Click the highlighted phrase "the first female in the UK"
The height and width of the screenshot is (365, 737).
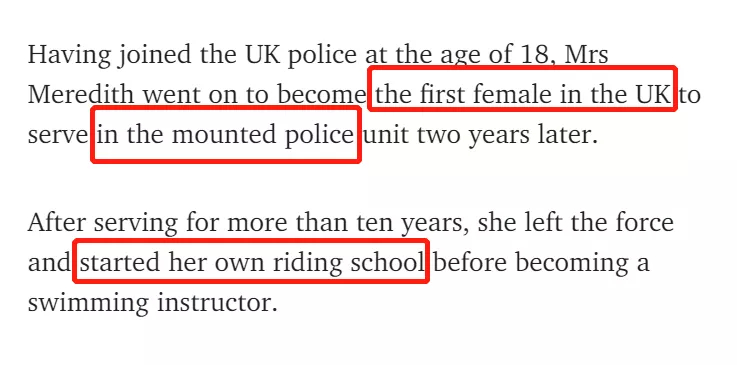click(523, 94)
